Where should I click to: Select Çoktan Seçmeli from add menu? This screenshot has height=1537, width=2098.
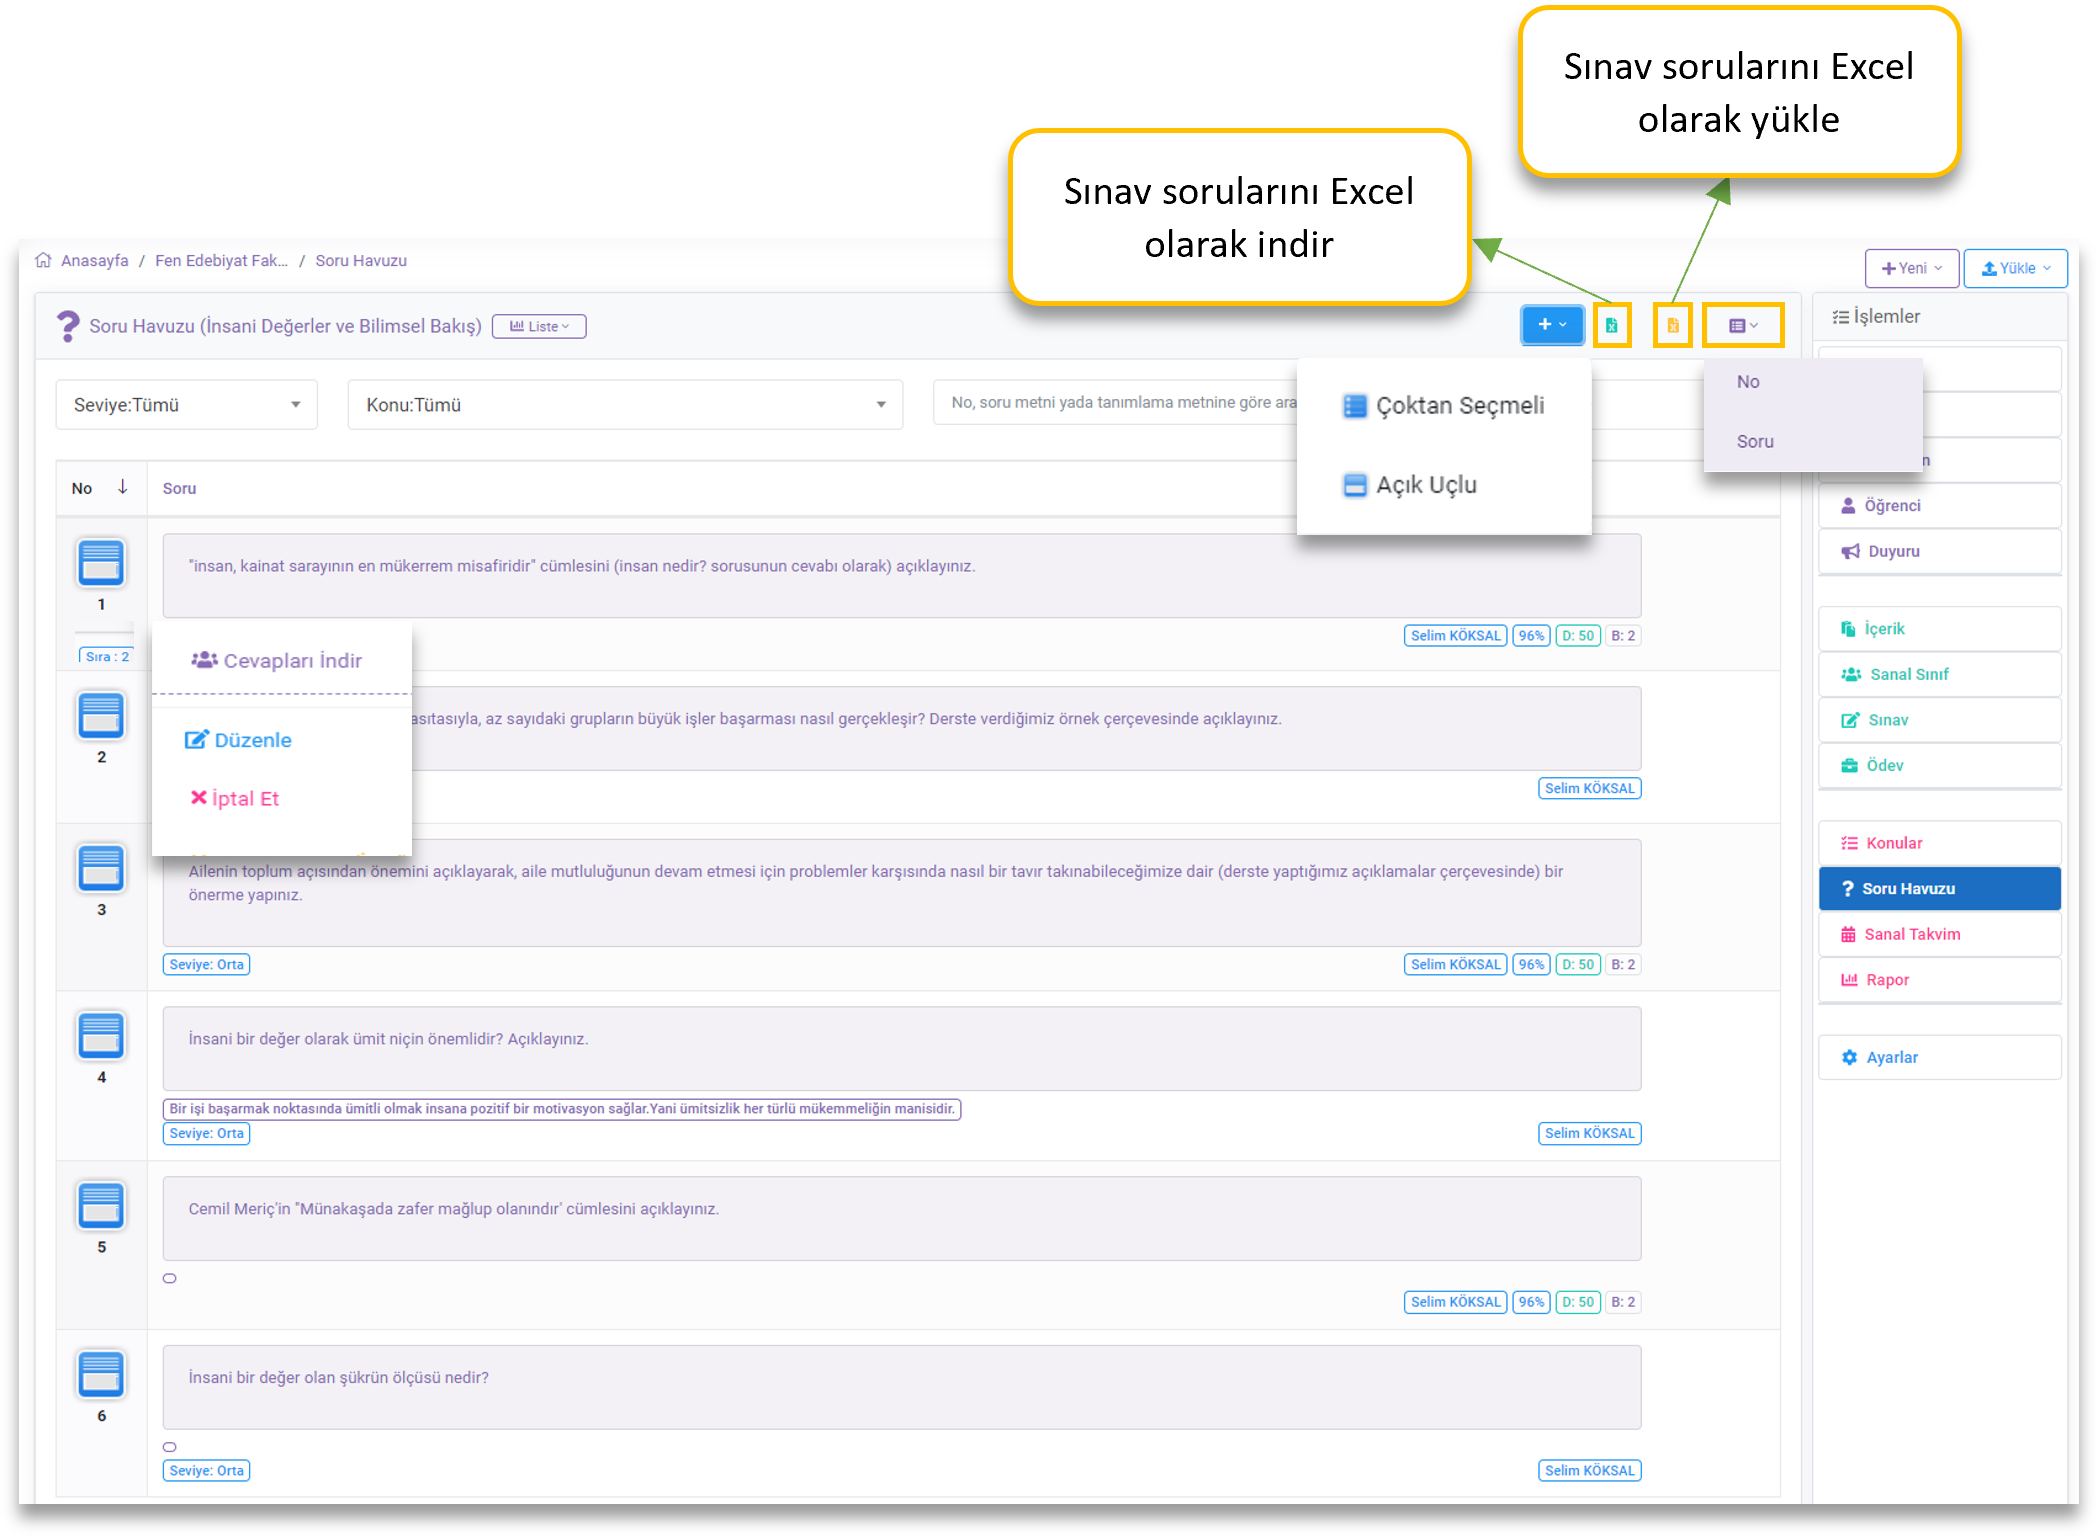pyautogui.click(x=1458, y=406)
